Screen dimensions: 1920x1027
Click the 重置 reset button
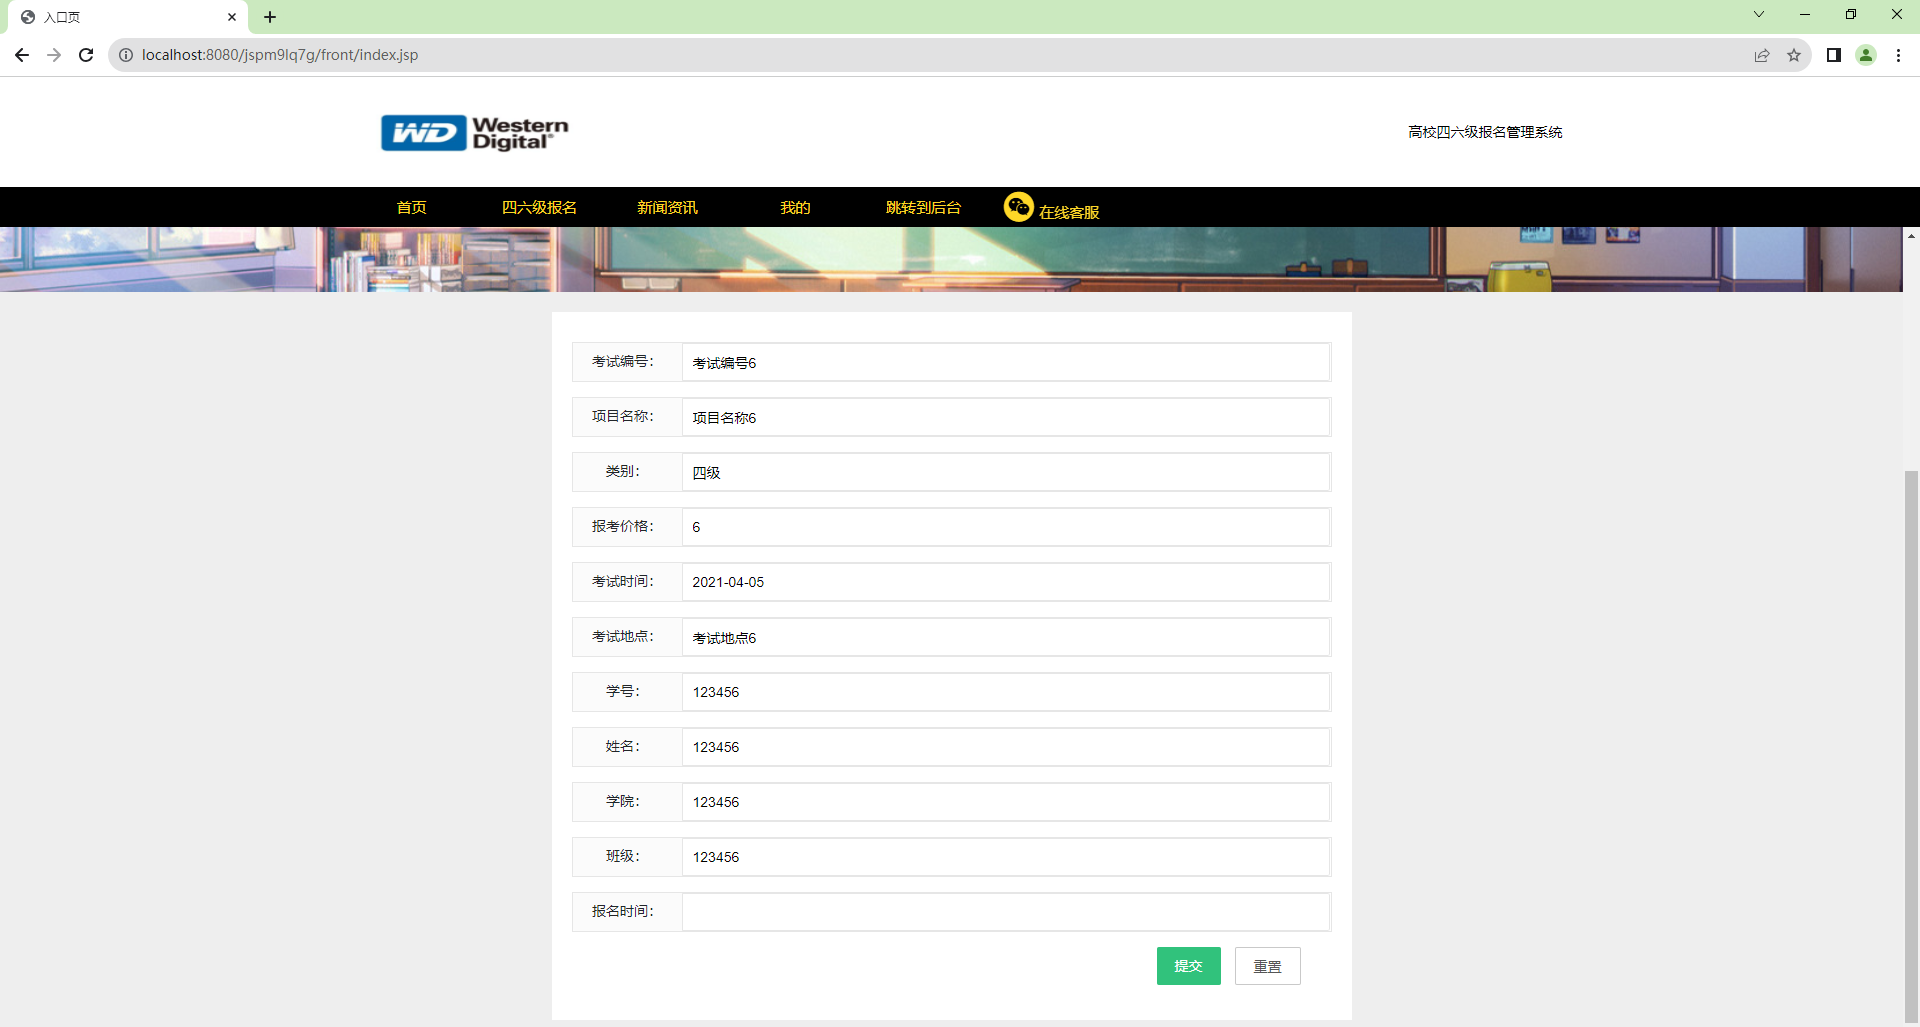coord(1267,965)
